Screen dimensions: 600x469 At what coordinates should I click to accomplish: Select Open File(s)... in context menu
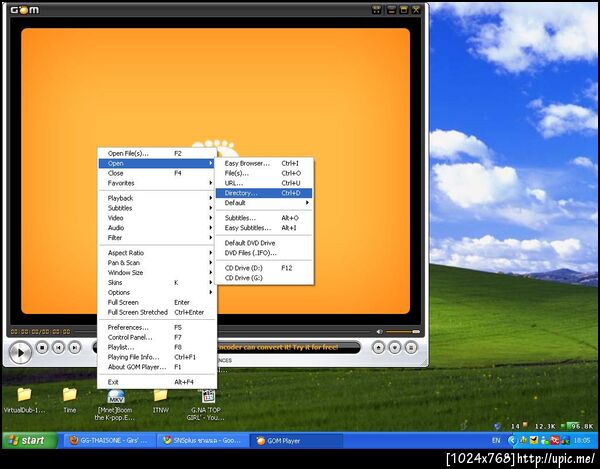point(157,153)
